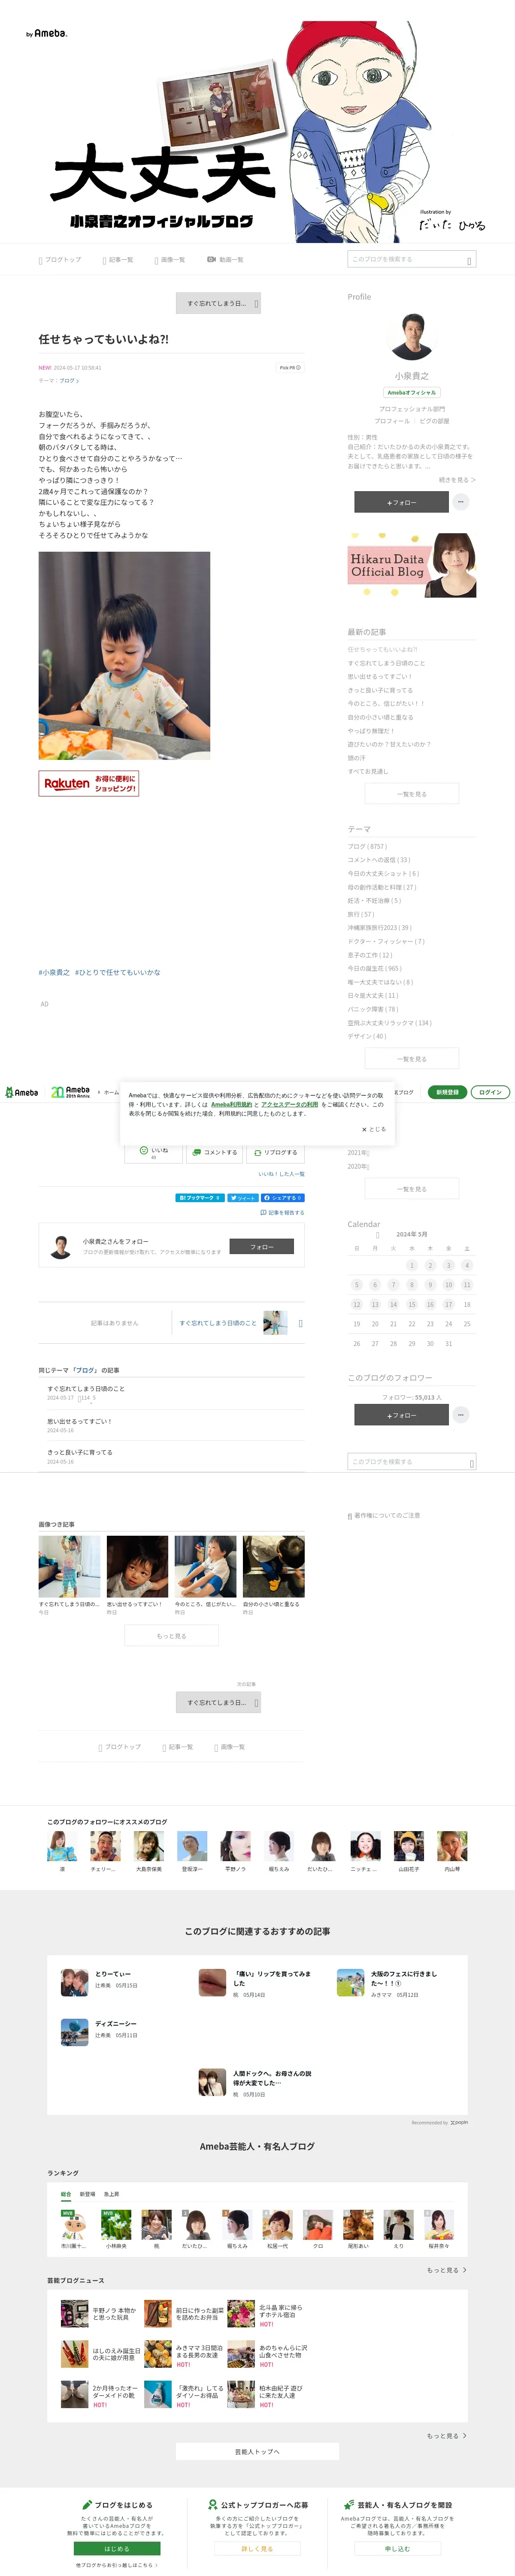Click the round profile photo of 小泉貴之
This screenshot has width=515, height=2576.
coord(411,337)
